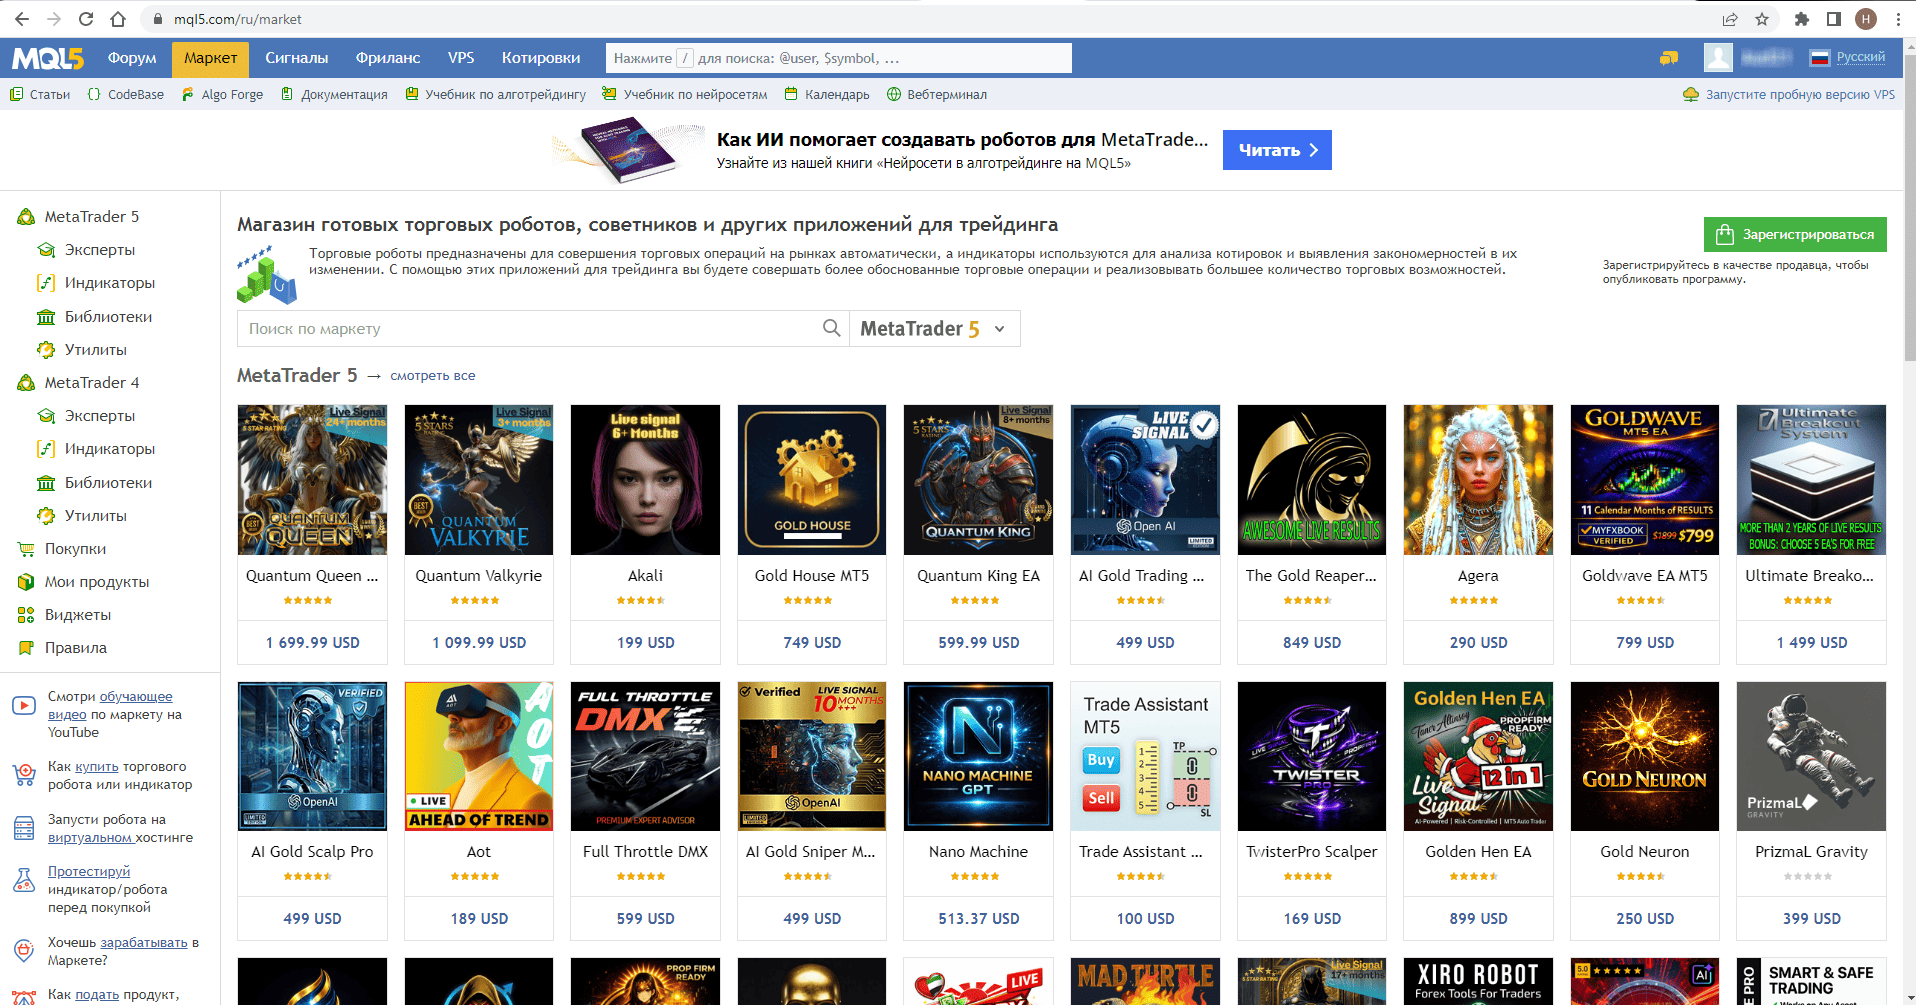Open the user profile avatar
The image size is (1916, 1005).
pyautogui.click(x=1718, y=58)
